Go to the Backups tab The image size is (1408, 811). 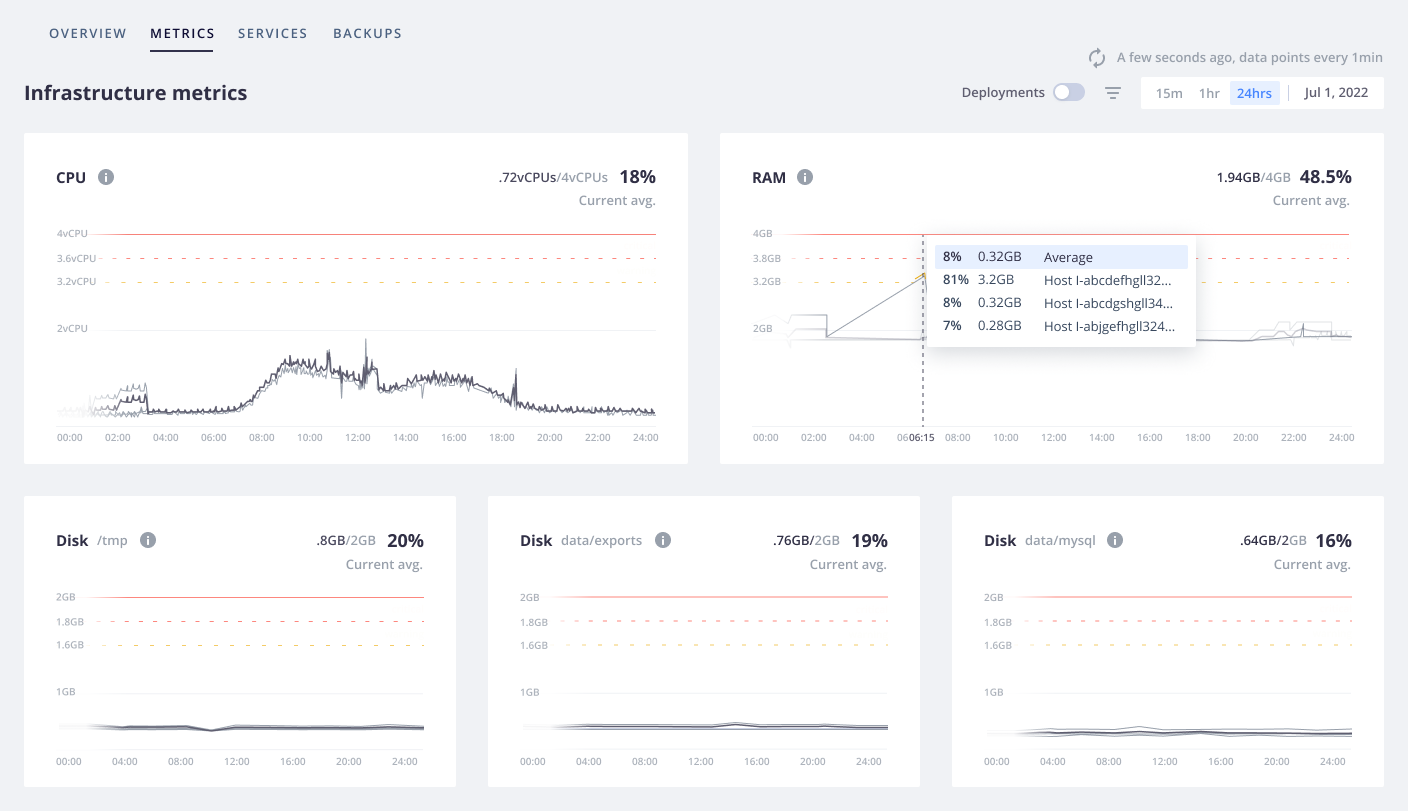pos(368,33)
